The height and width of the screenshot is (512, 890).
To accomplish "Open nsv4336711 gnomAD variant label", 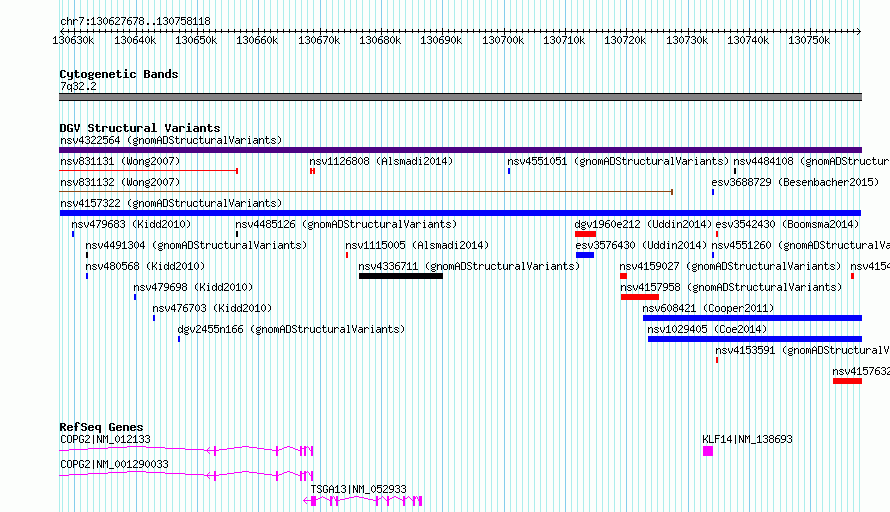I will click(469, 266).
